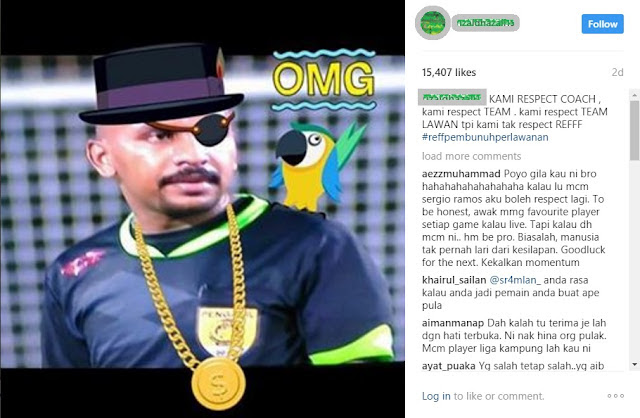Screen dimensions: 640x418
Task: Click the OMG sticker on photo
Action: click(323, 80)
